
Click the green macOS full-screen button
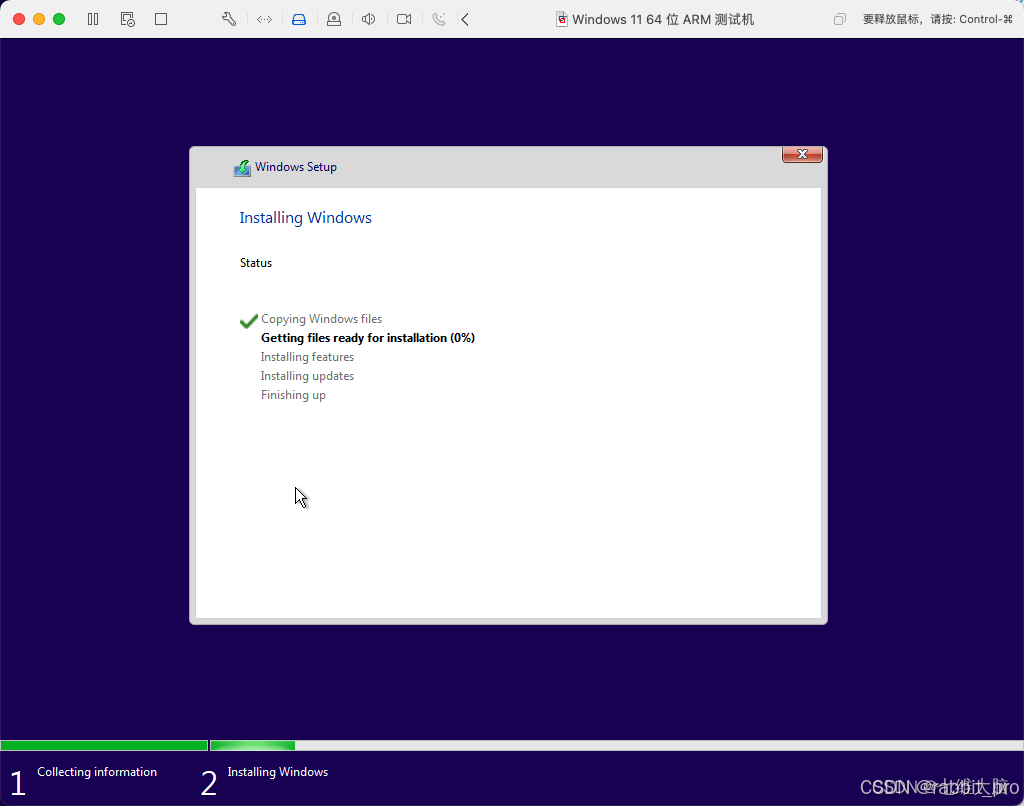pos(59,19)
